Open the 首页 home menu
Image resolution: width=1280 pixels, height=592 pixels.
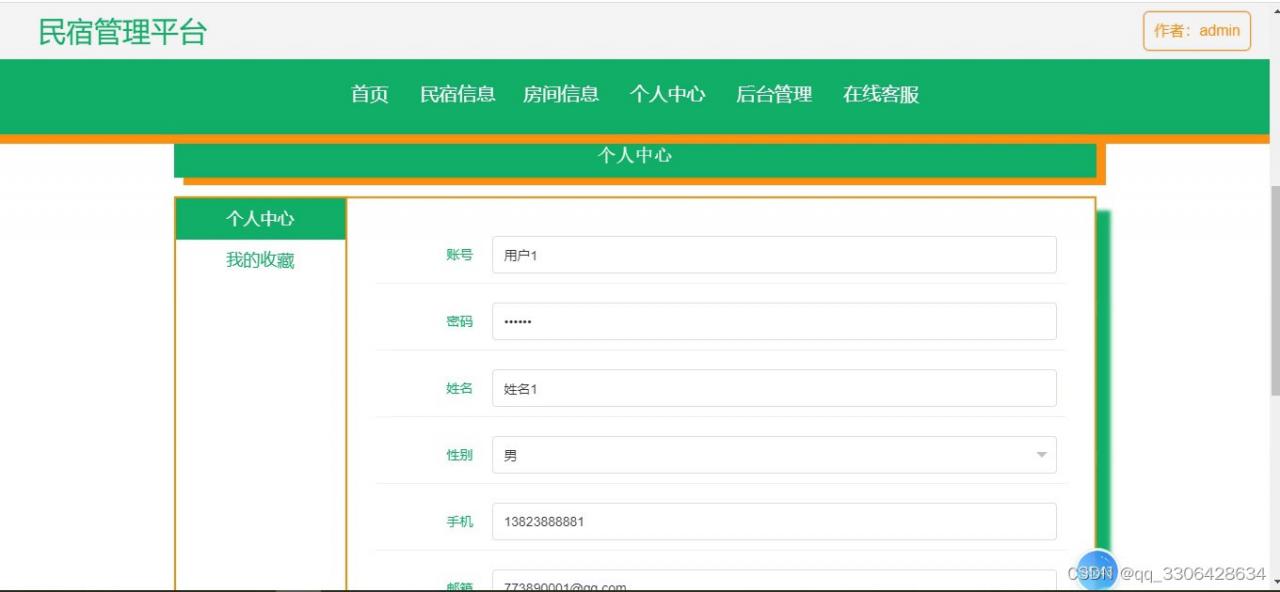click(369, 94)
